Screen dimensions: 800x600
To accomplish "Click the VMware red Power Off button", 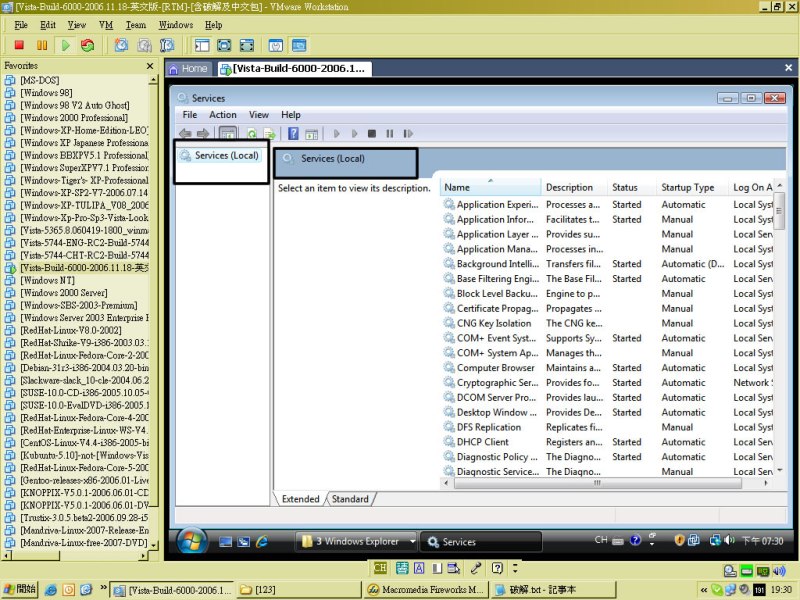I will click(x=19, y=45).
